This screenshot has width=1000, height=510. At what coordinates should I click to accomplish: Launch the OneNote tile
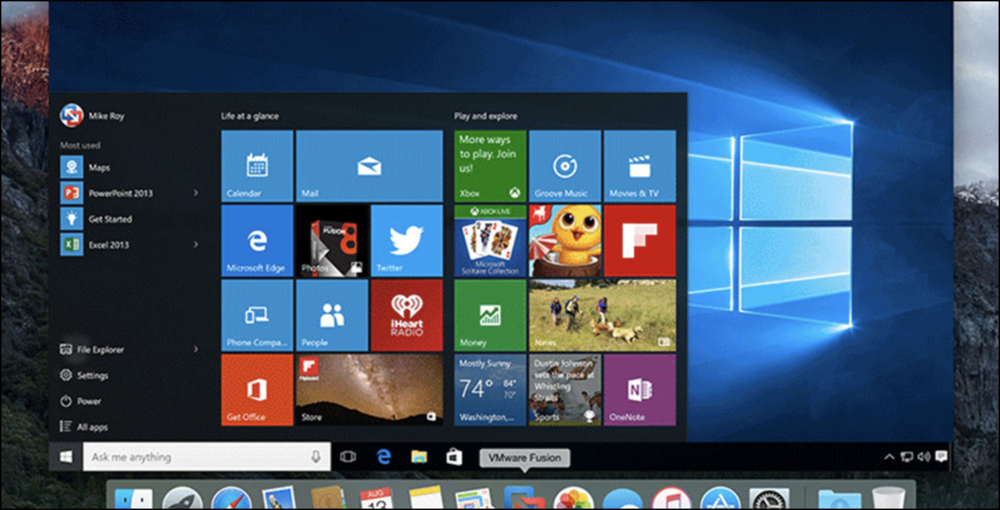[640, 390]
